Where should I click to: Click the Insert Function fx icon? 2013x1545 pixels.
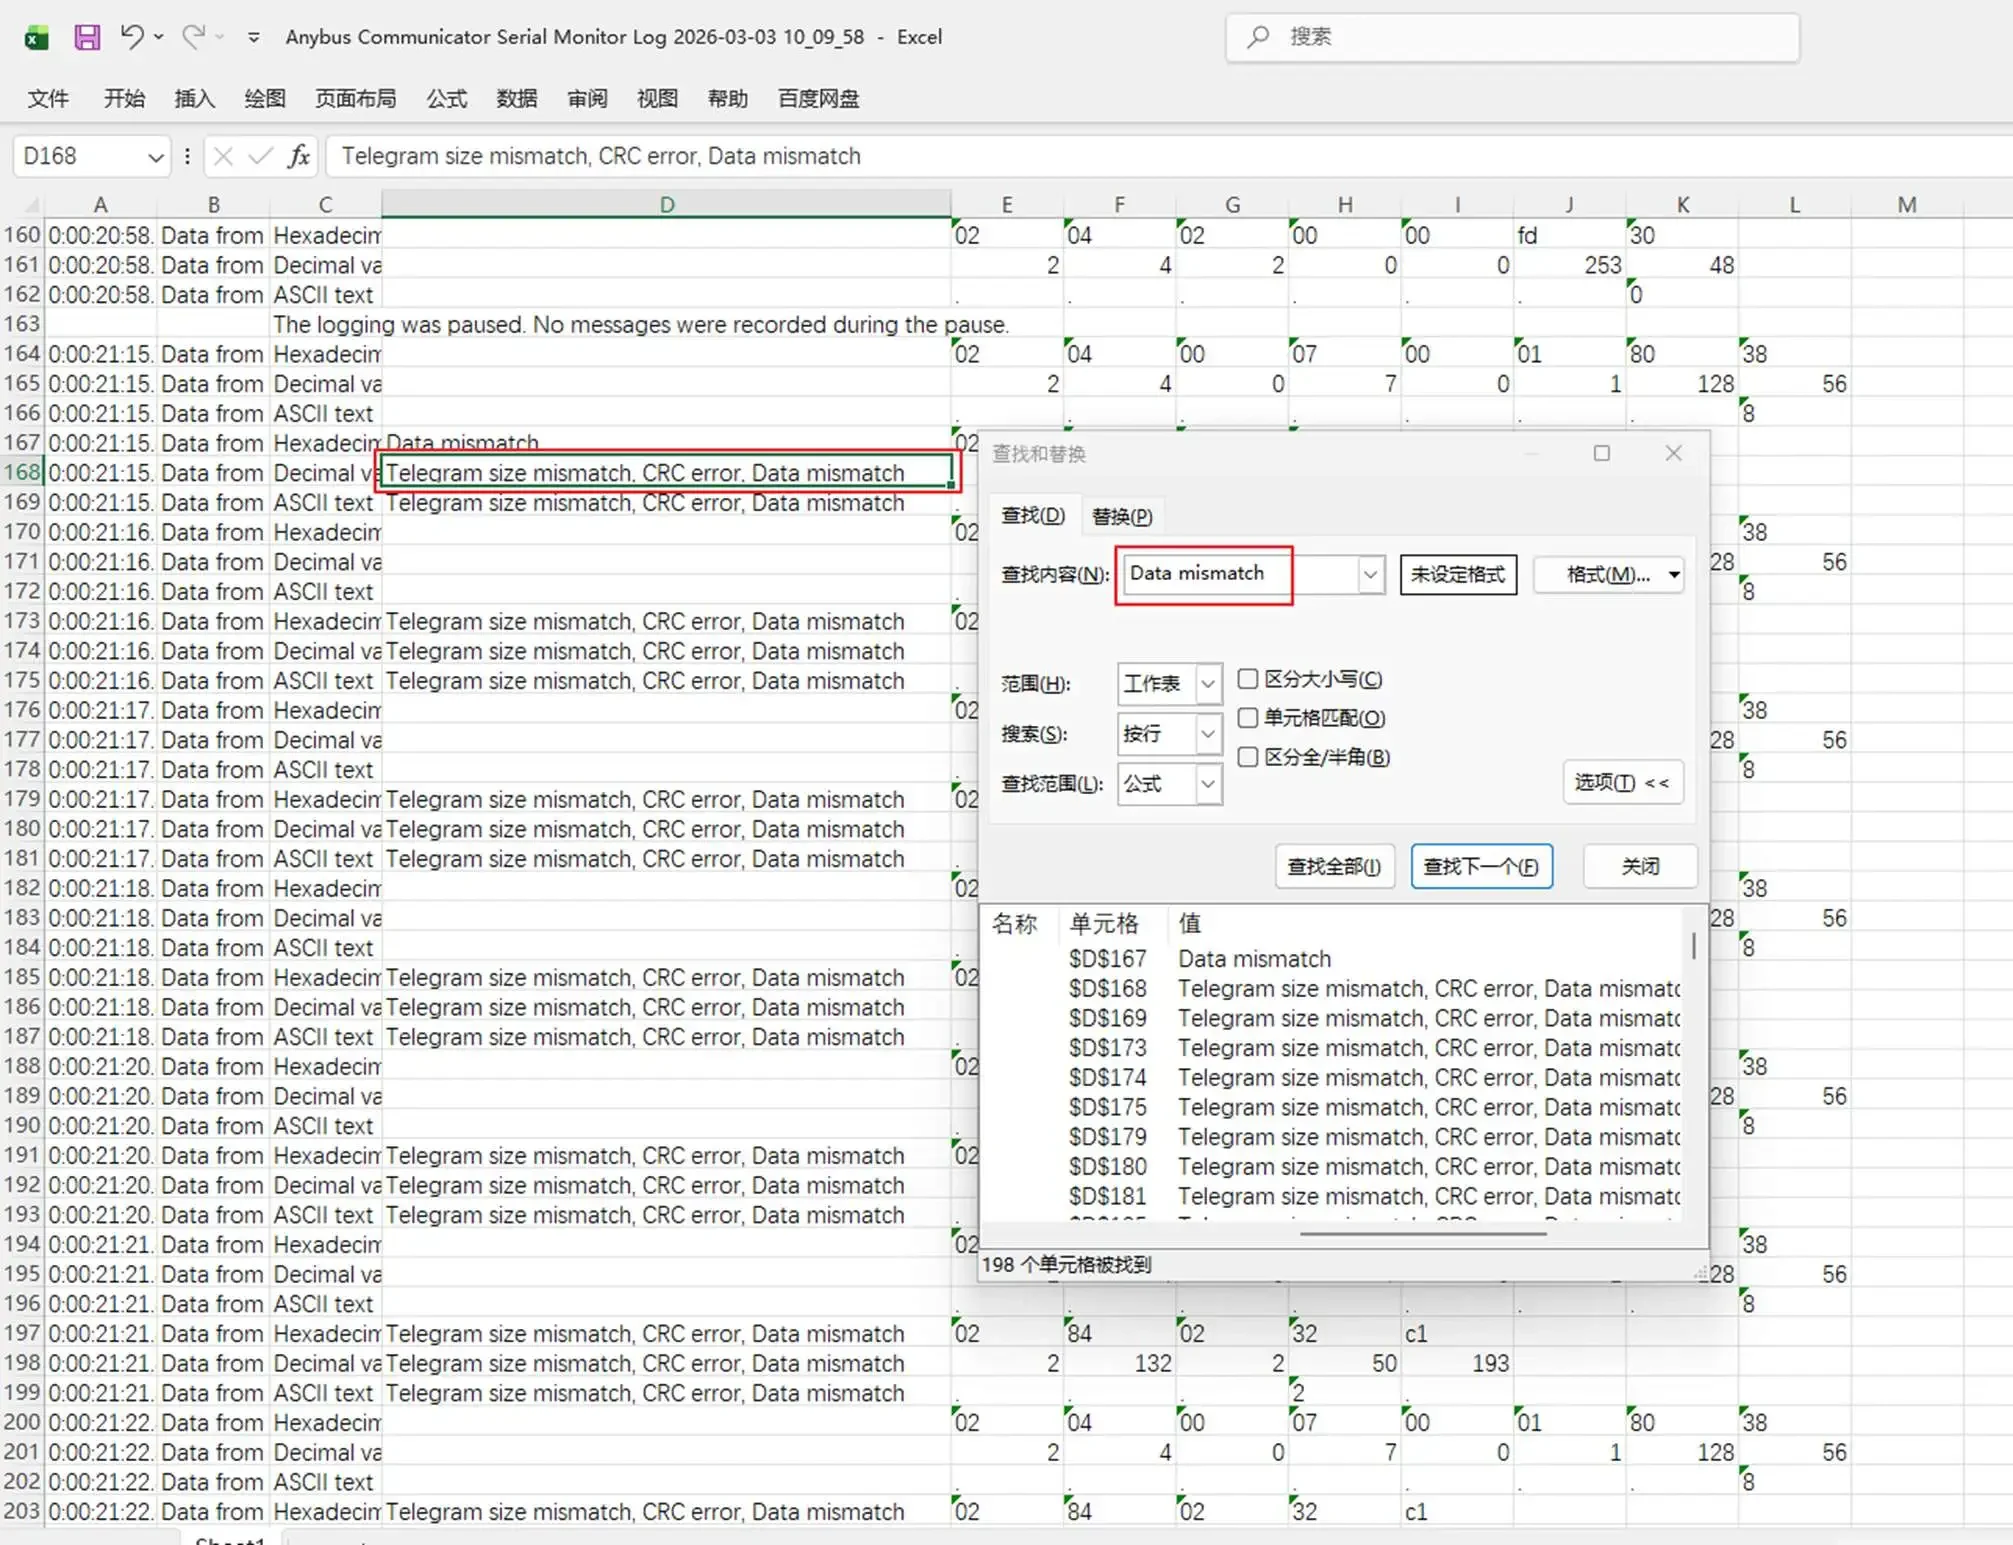click(x=298, y=156)
